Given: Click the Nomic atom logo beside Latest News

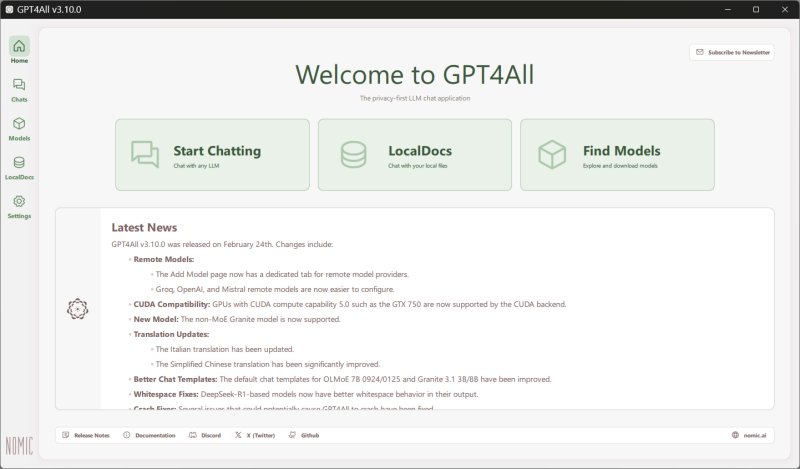Looking at the screenshot, I should (78, 309).
